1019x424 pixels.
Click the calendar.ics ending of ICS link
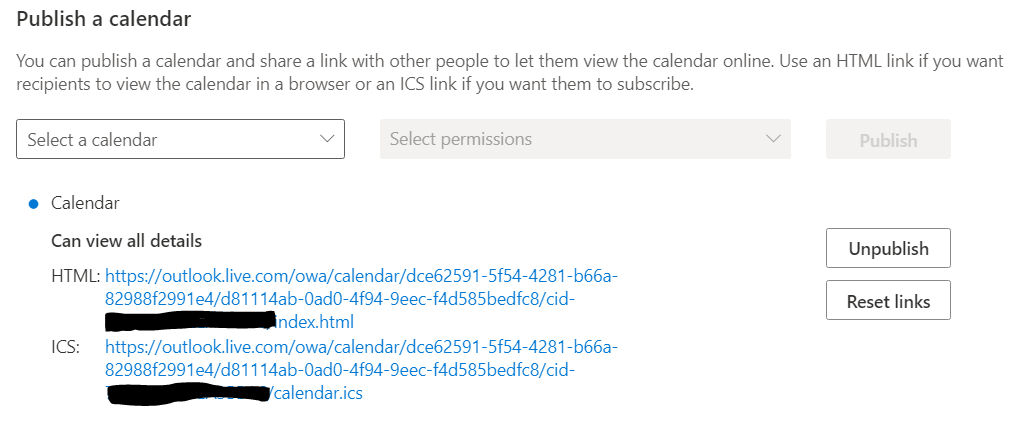(x=318, y=394)
